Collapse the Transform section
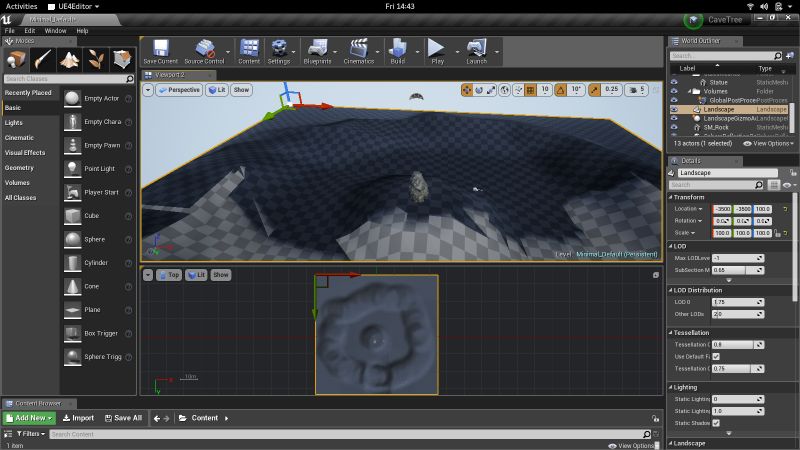800x450 pixels. 671,197
